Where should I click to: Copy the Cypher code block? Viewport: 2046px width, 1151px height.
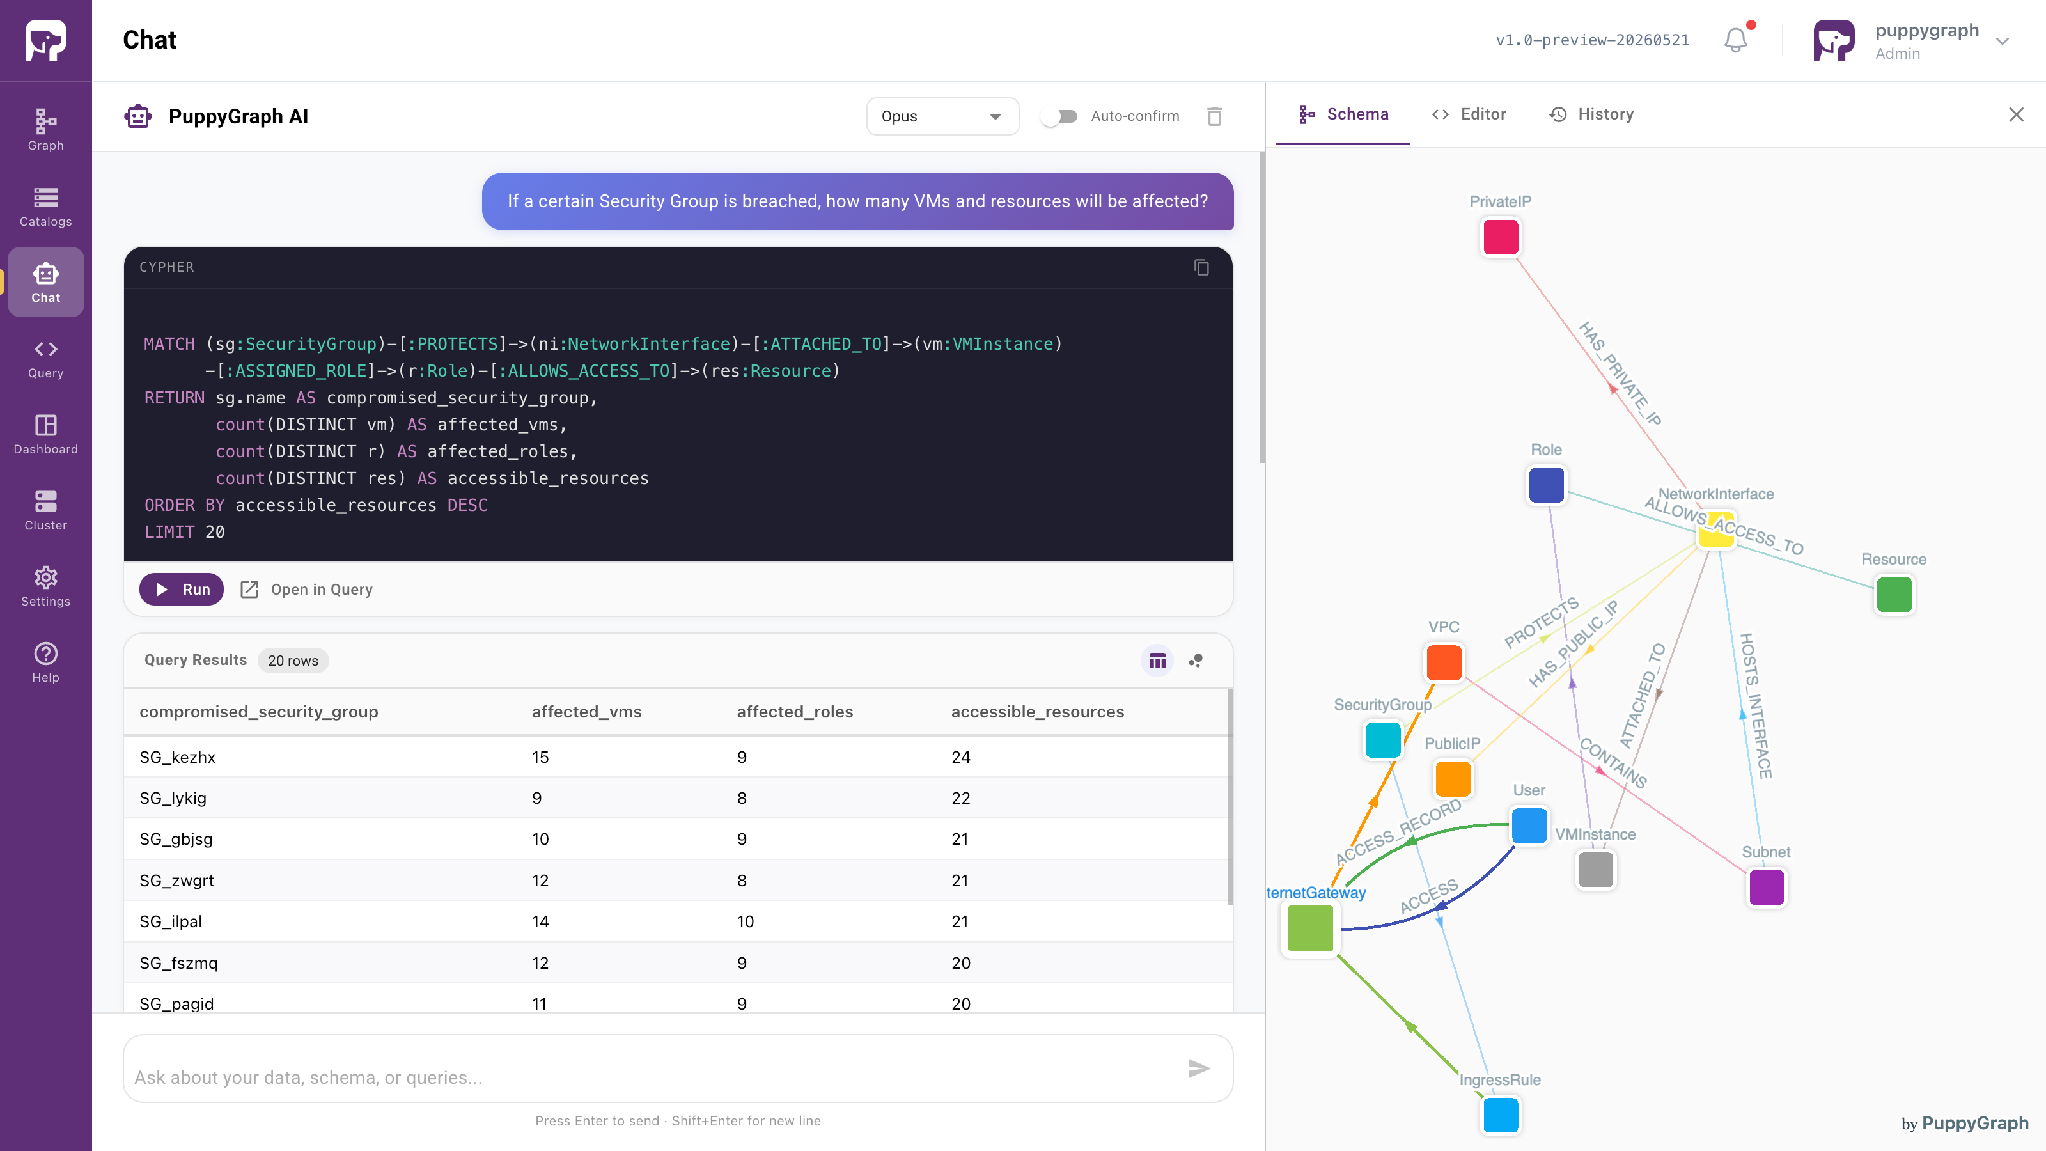[x=1201, y=267]
